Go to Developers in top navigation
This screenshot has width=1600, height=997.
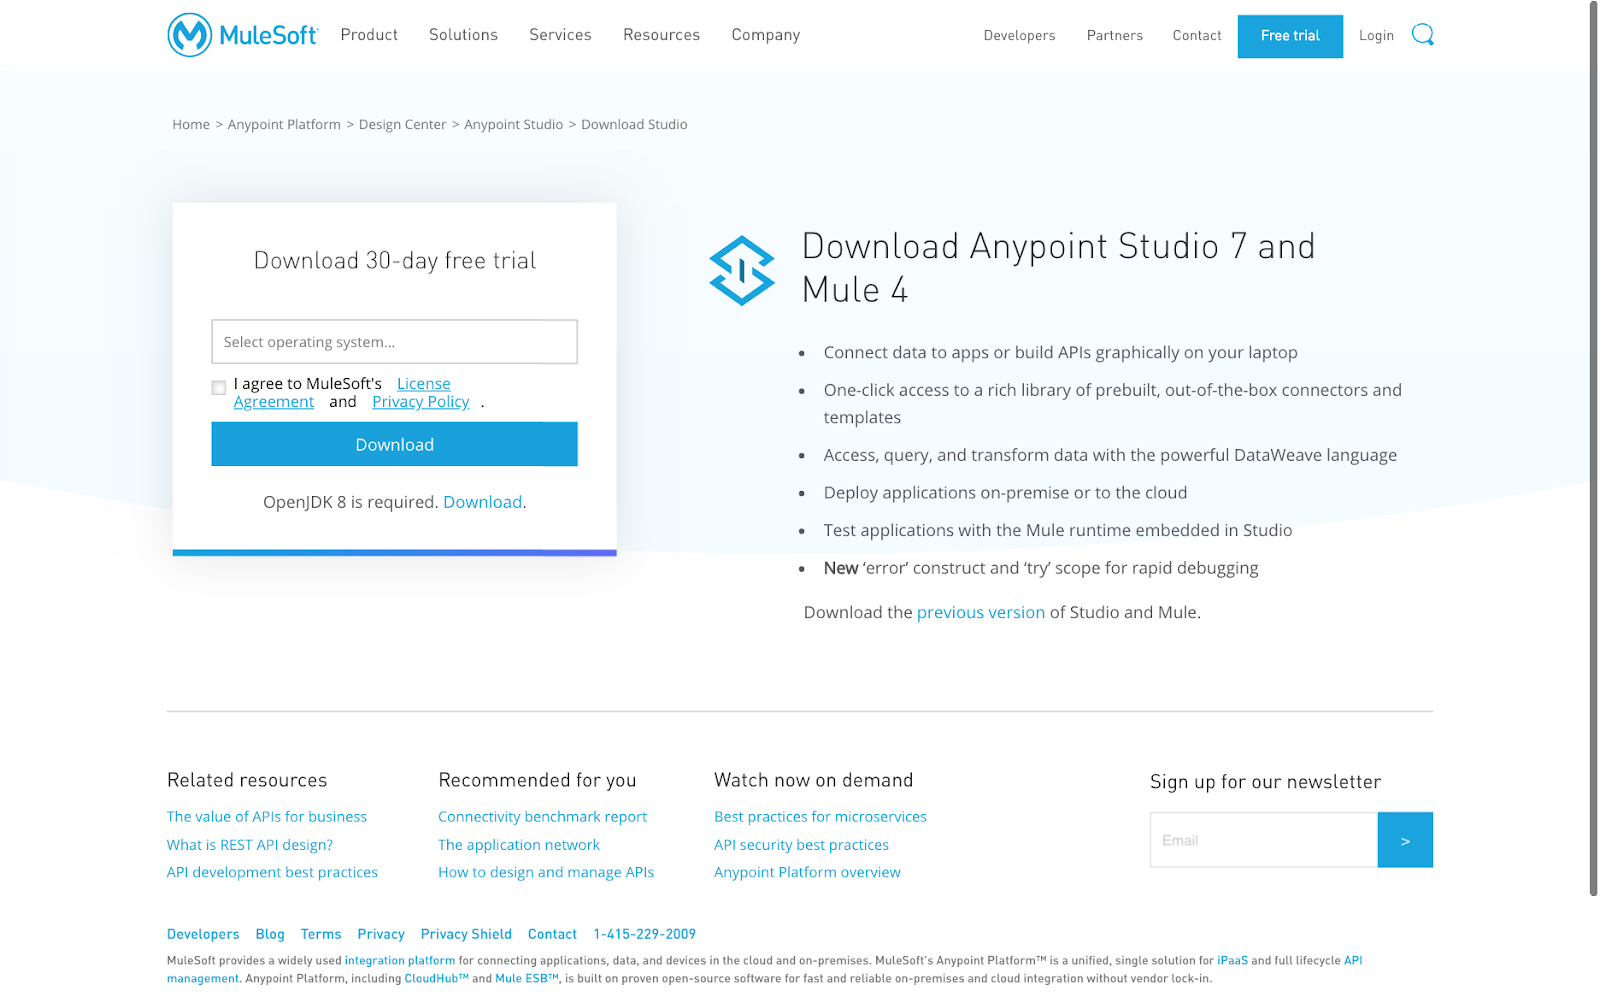[x=1019, y=35]
